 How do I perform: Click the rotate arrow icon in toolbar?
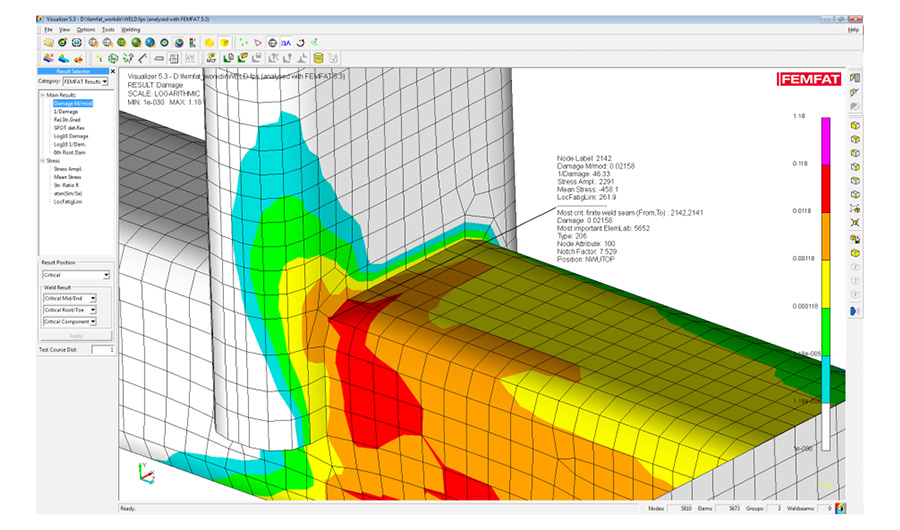[300, 42]
